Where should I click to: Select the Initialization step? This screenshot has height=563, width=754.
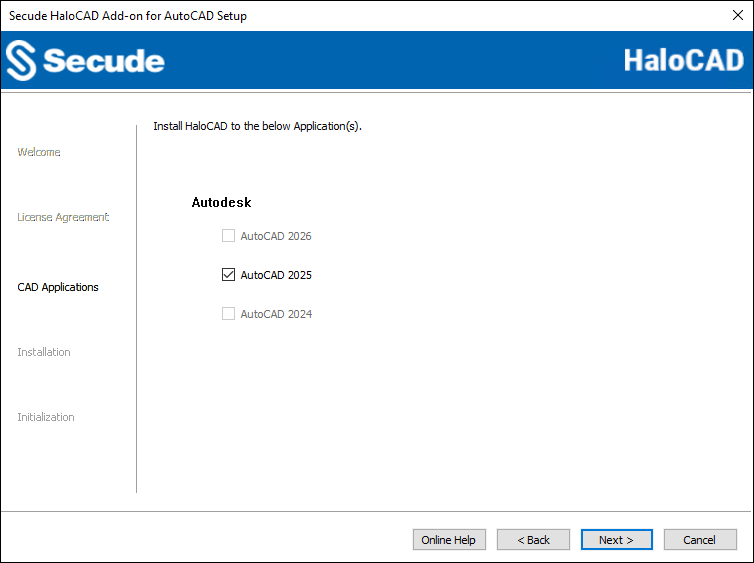click(x=46, y=417)
